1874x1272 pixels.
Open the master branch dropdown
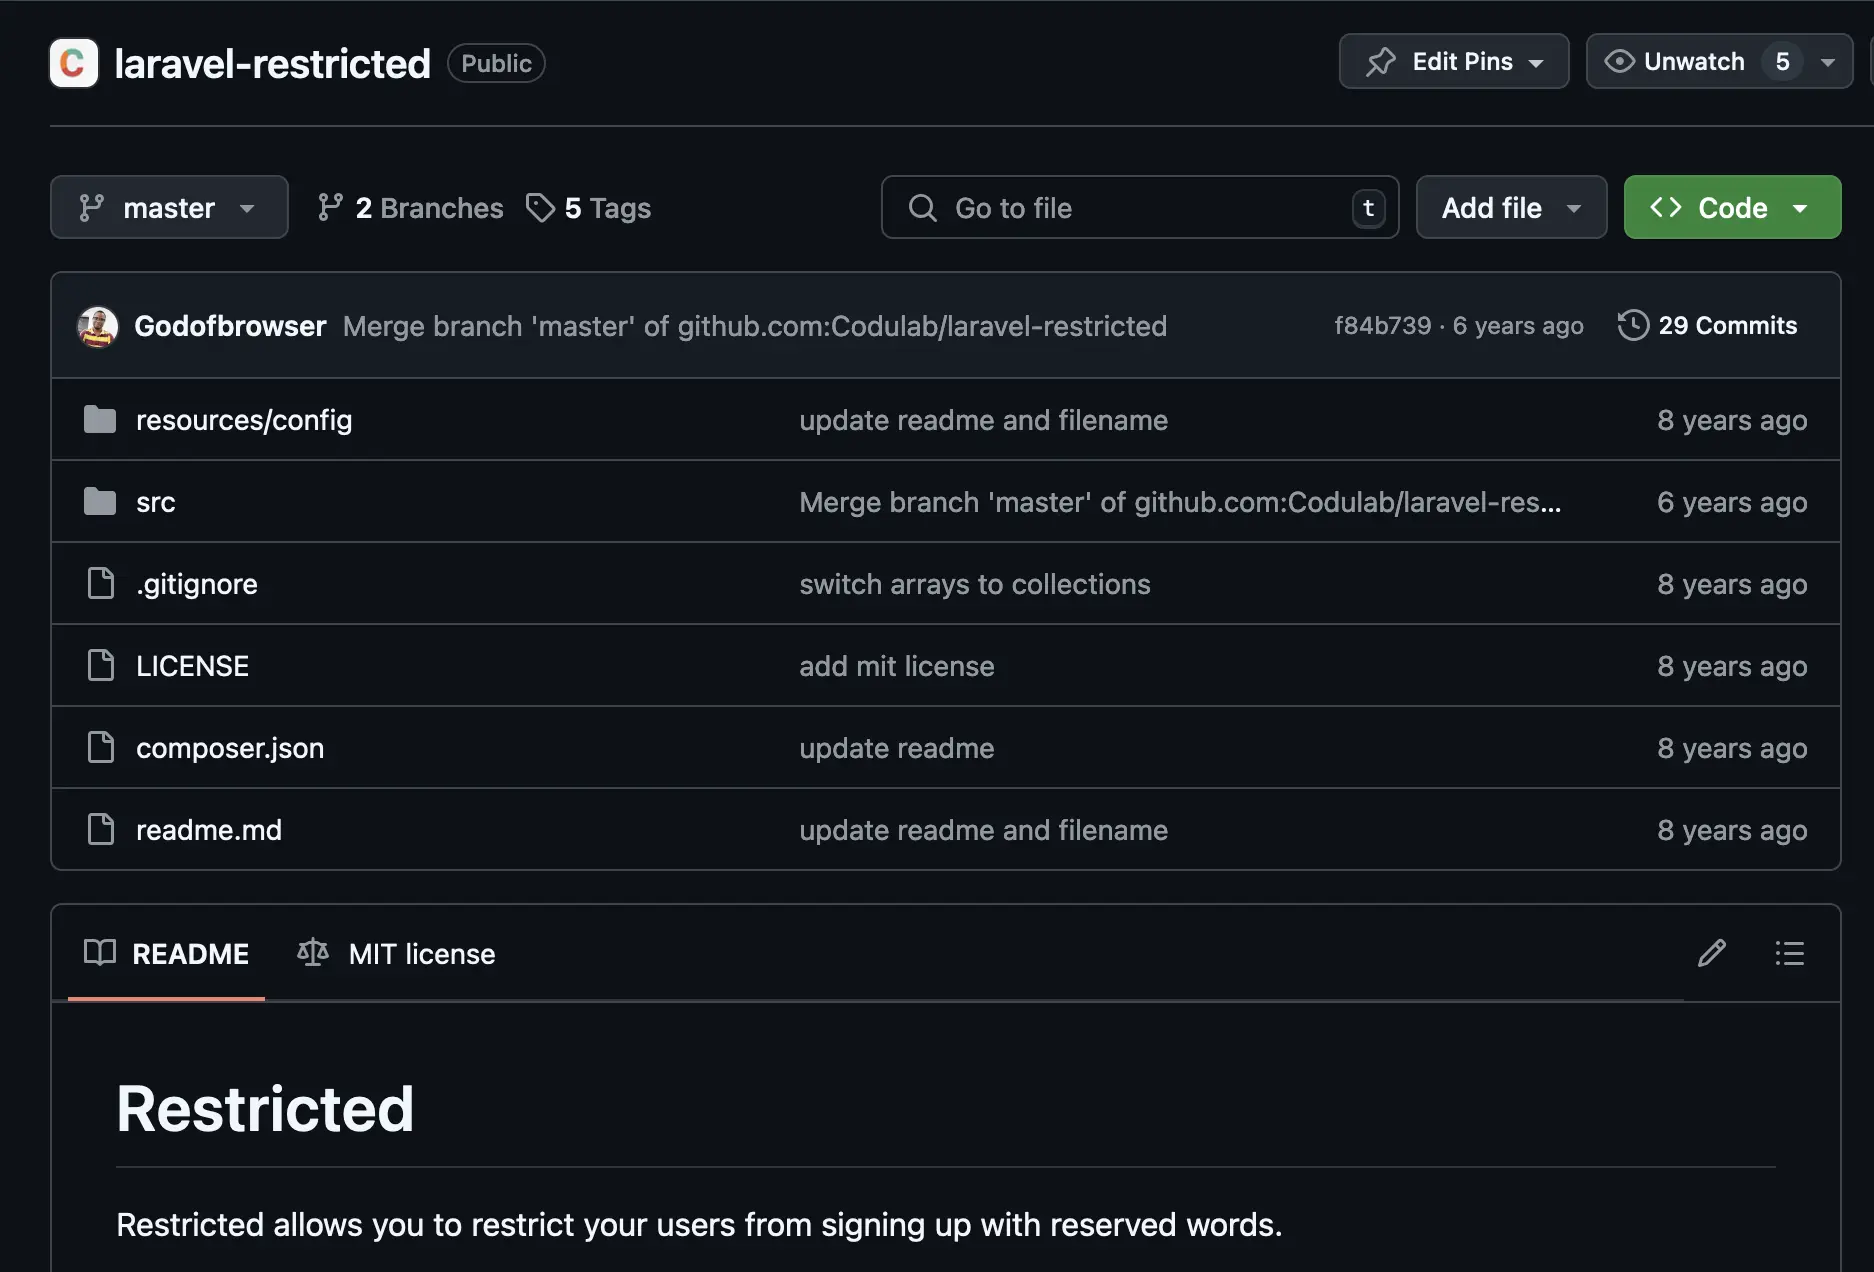pos(169,208)
